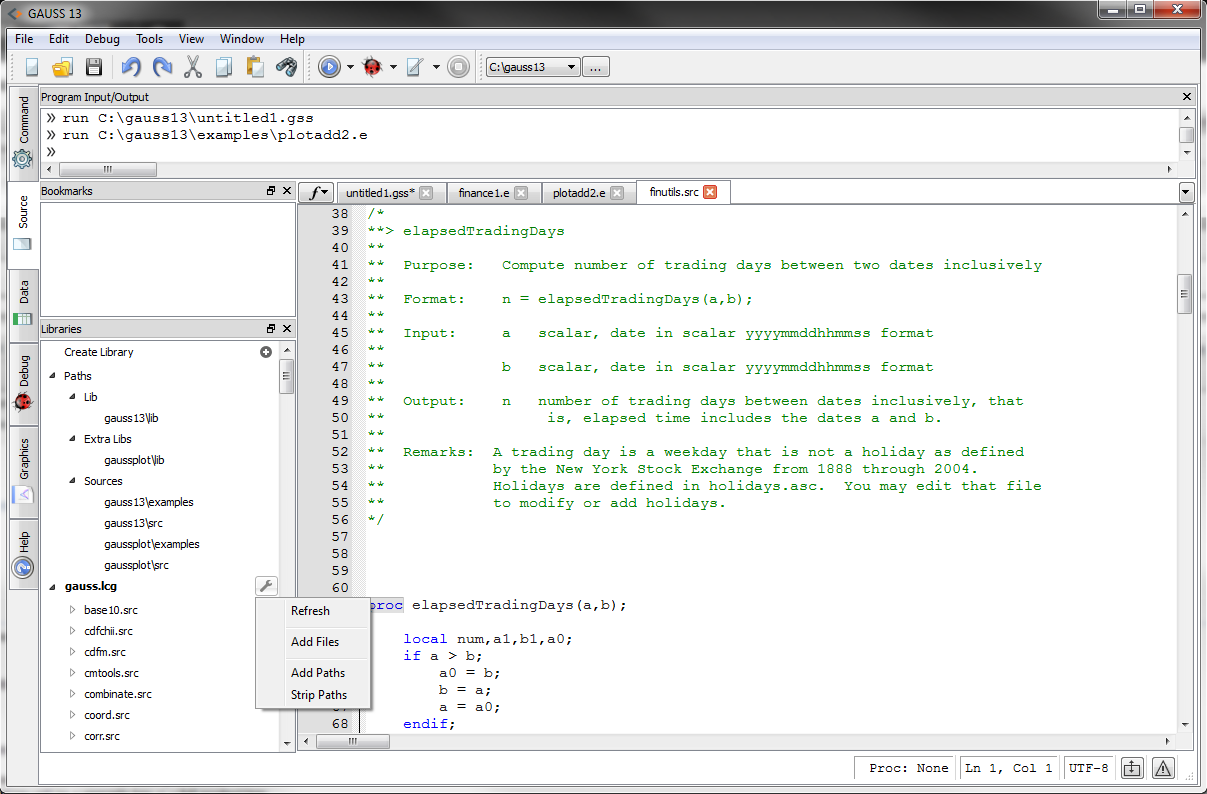This screenshot has height=794, width=1207.
Task: Click Create Library in Libraries panel
Action: pyautogui.click(x=99, y=352)
